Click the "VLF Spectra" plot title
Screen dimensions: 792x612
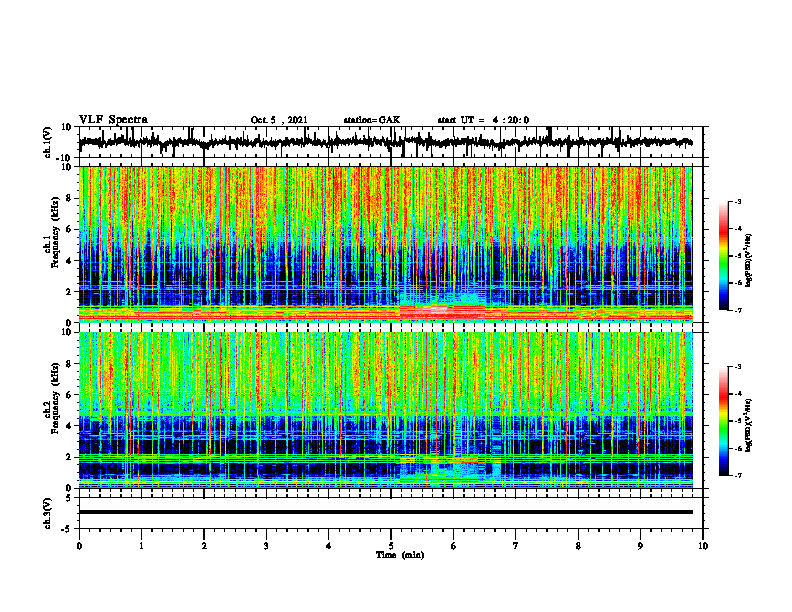pos(113,120)
